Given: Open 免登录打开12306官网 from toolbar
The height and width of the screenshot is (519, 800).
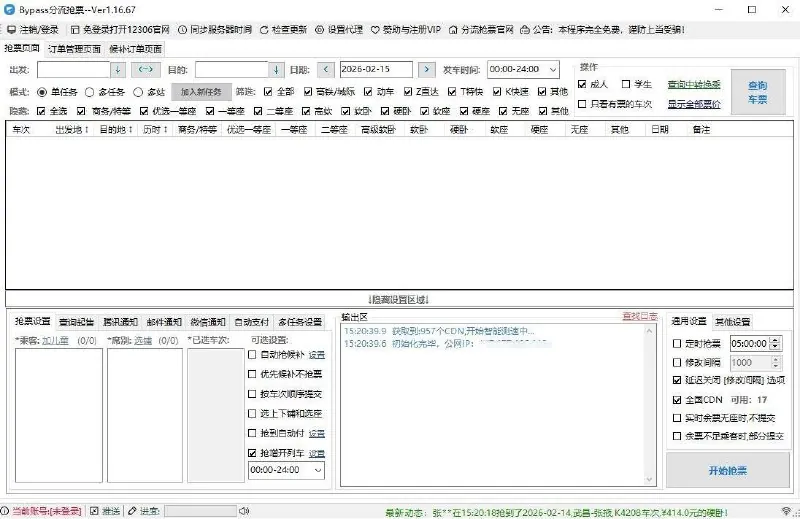Looking at the screenshot, I should coord(120,30).
